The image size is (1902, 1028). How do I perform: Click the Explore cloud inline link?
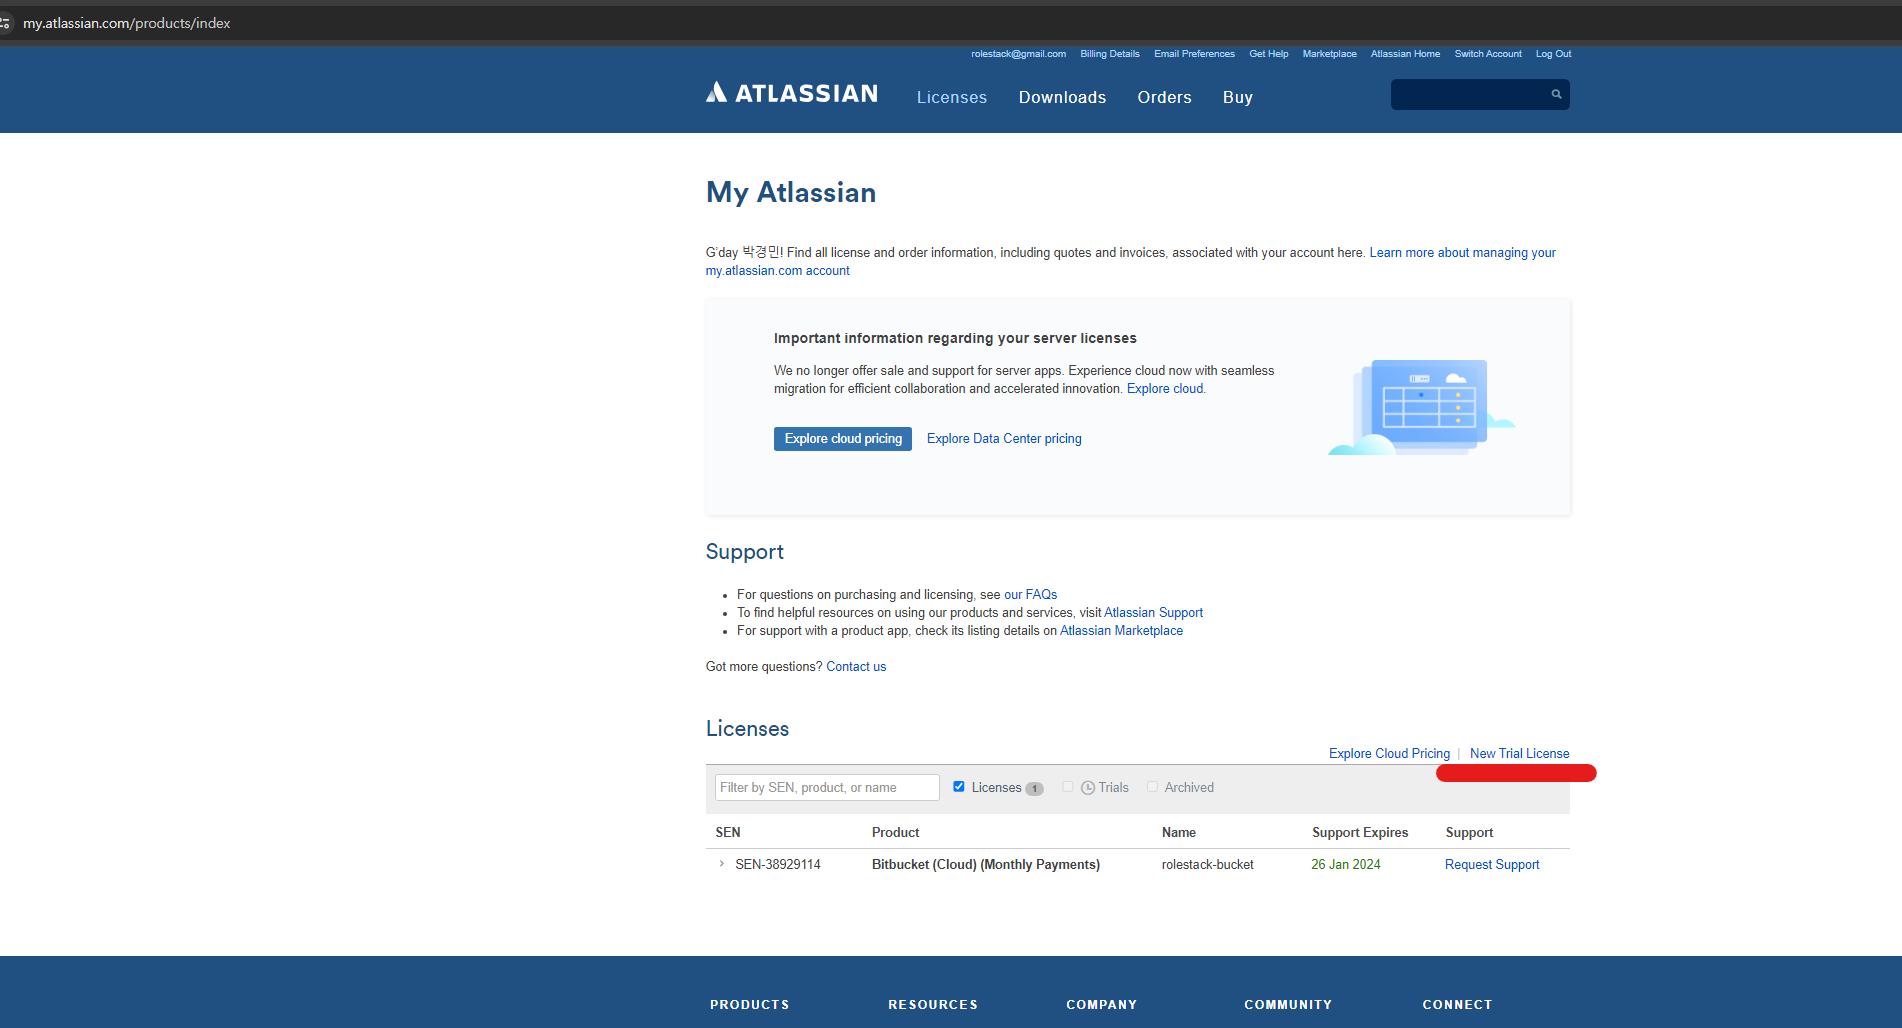point(1165,389)
